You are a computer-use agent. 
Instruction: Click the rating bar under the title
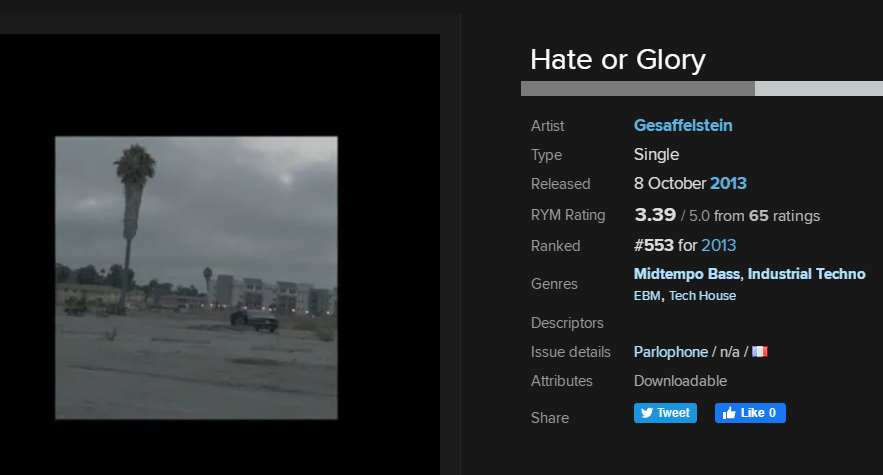click(x=702, y=88)
